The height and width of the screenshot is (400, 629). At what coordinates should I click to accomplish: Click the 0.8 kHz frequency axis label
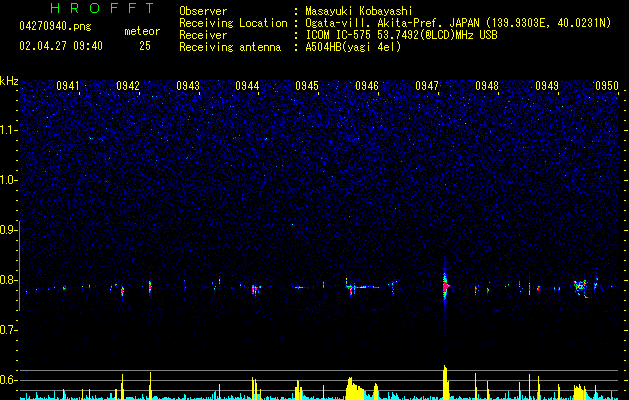[x=8, y=280]
